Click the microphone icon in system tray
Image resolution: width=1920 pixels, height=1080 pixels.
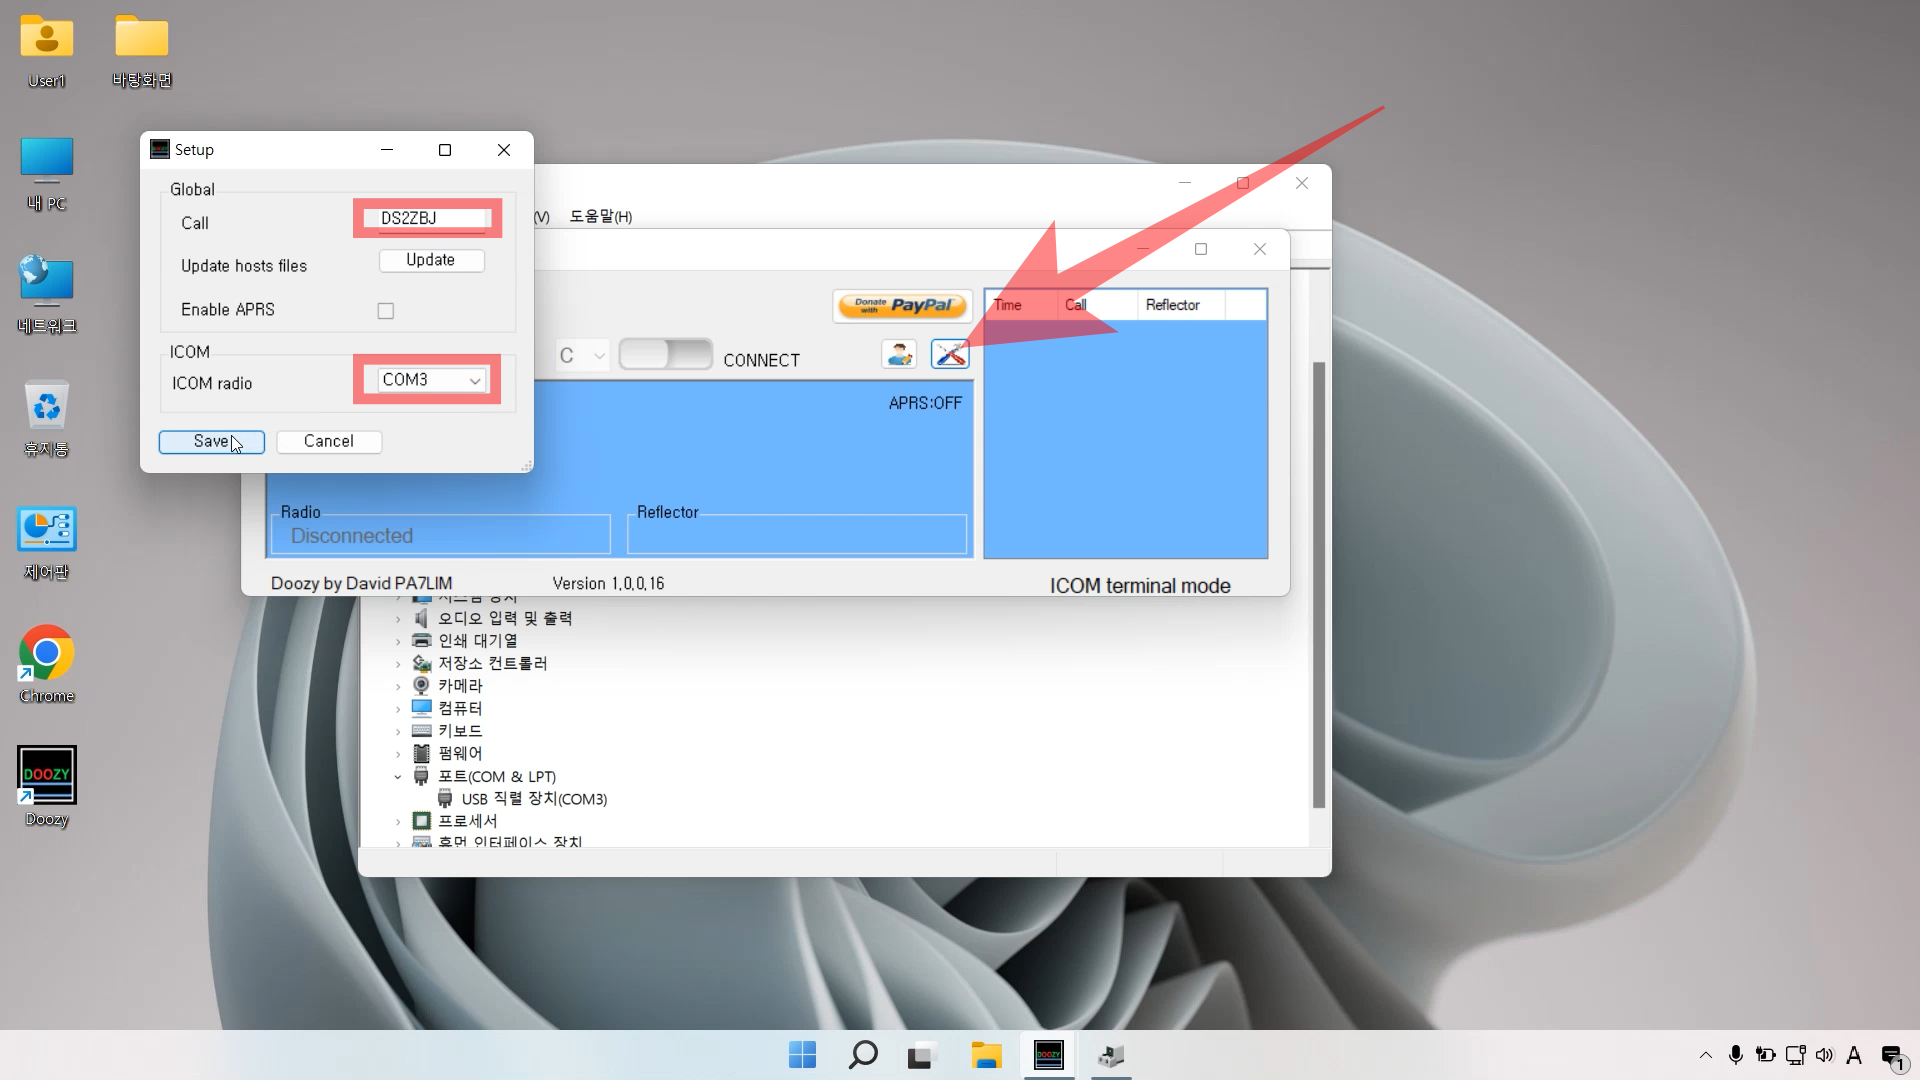point(1736,1055)
